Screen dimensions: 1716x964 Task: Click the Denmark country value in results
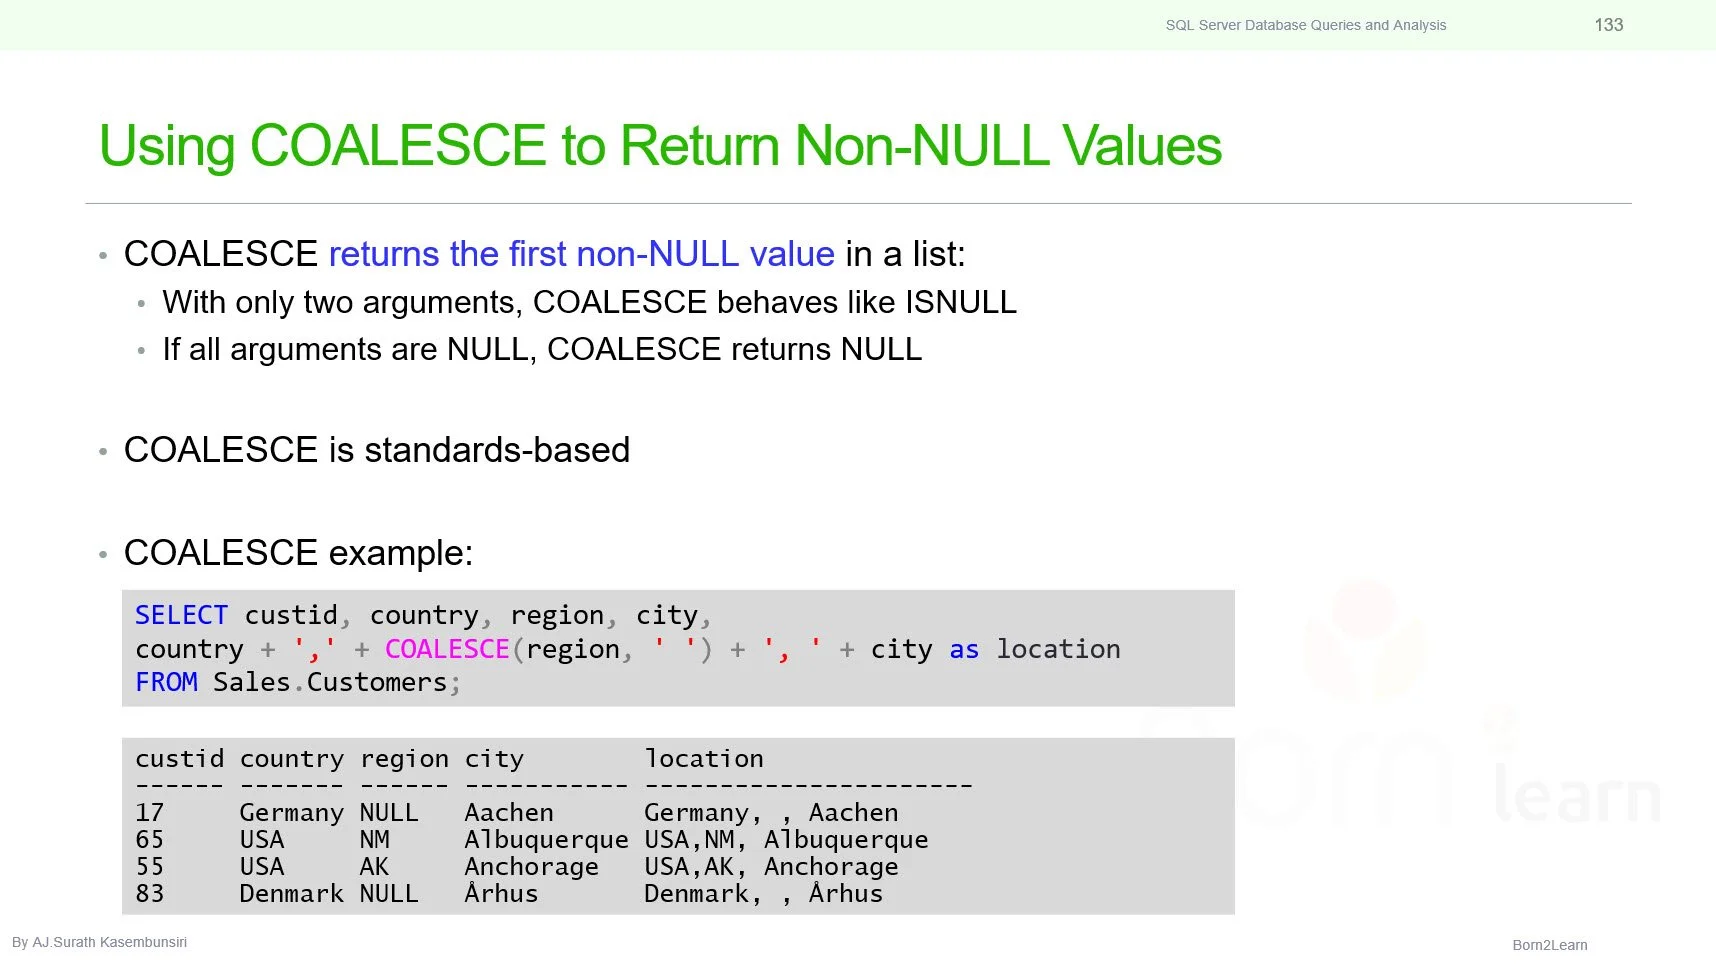(291, 894)
